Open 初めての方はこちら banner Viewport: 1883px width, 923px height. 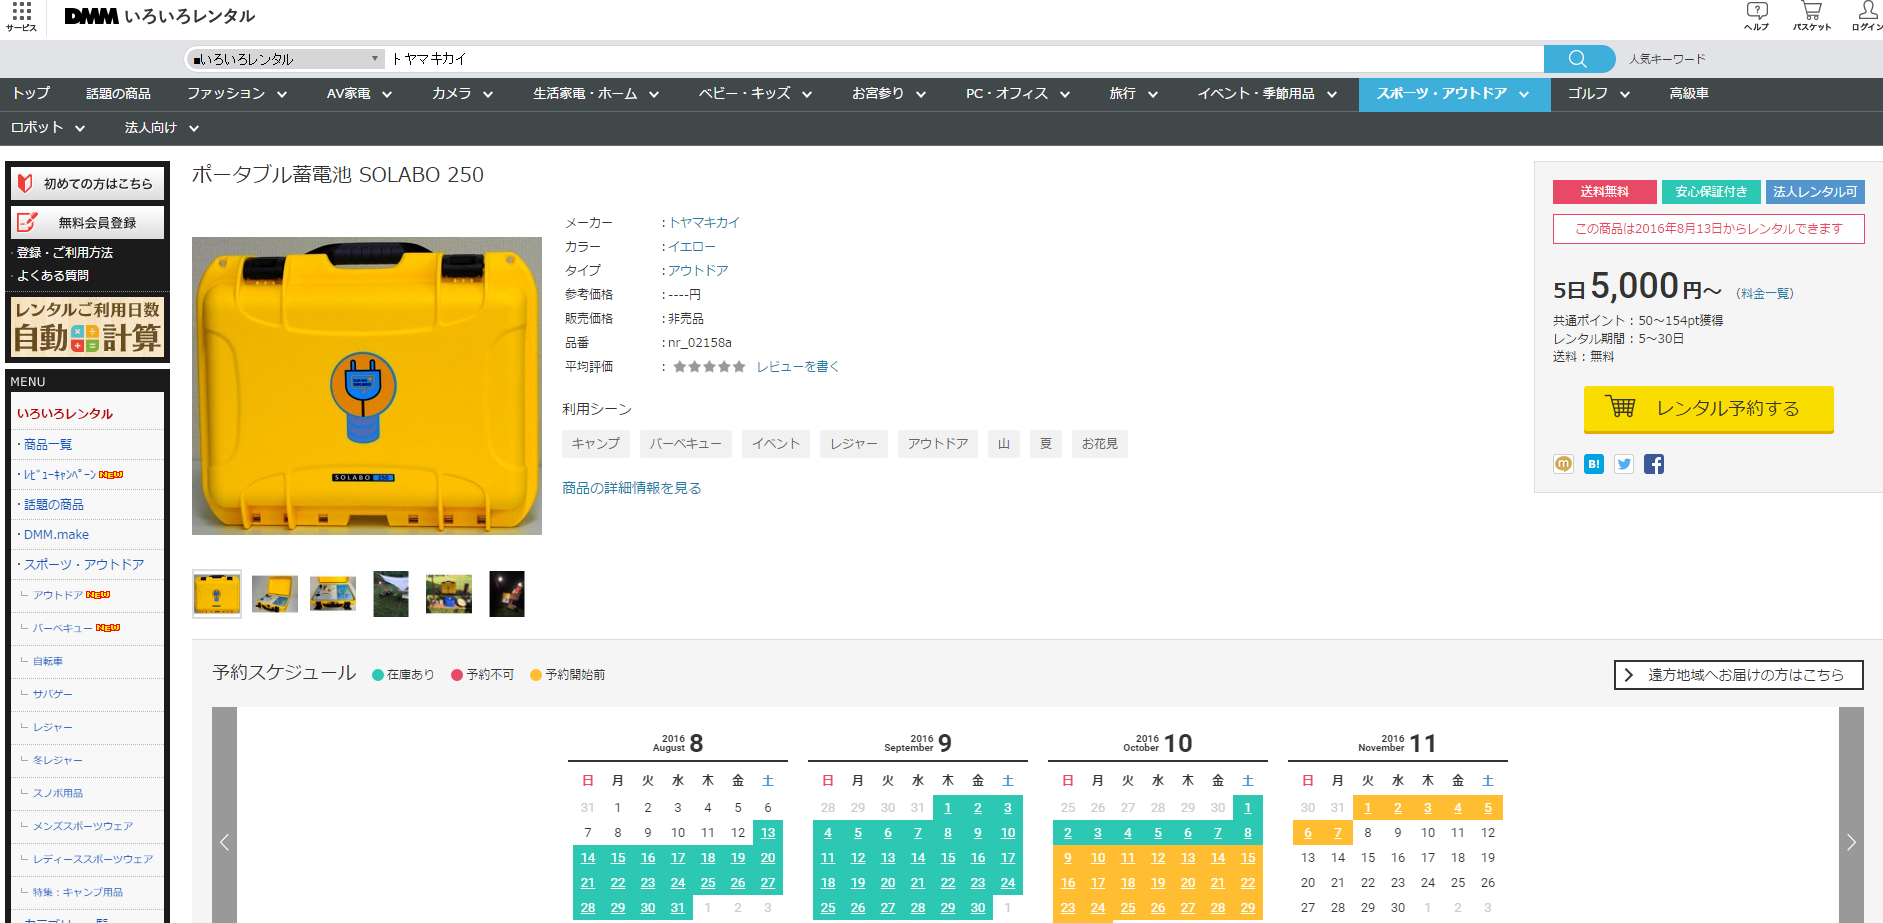87,183
